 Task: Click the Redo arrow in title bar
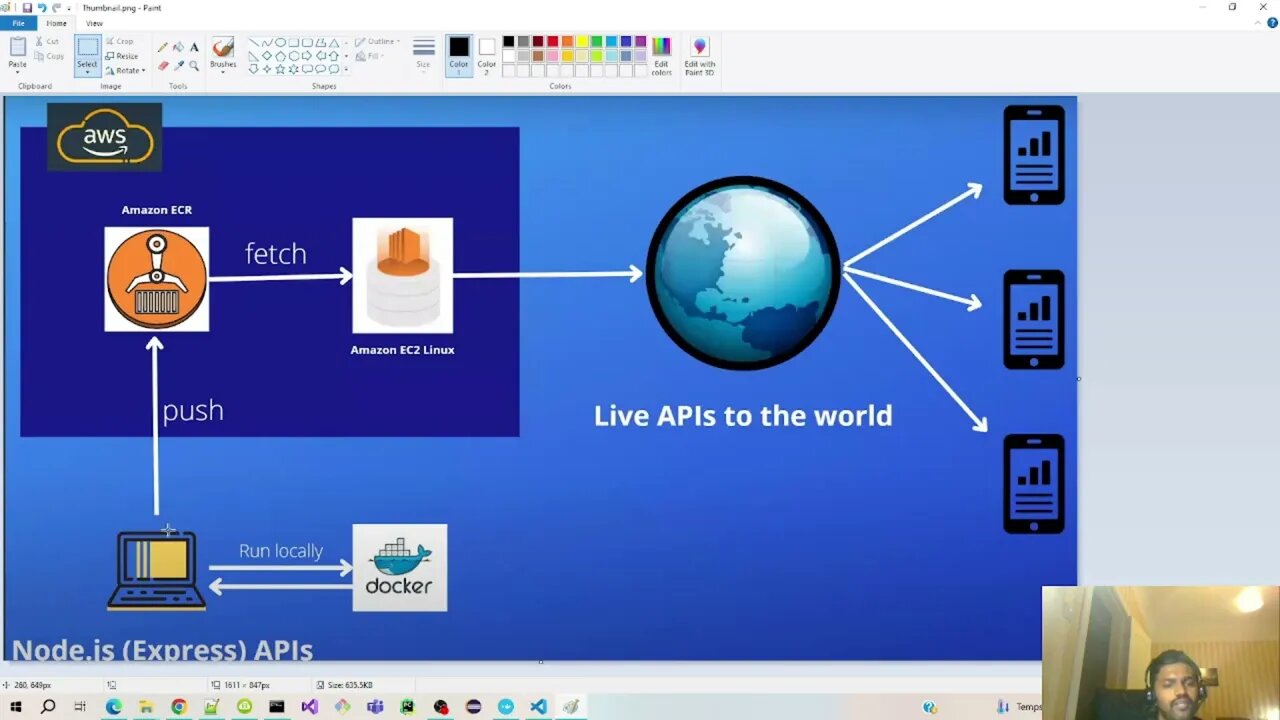[56, 7]
